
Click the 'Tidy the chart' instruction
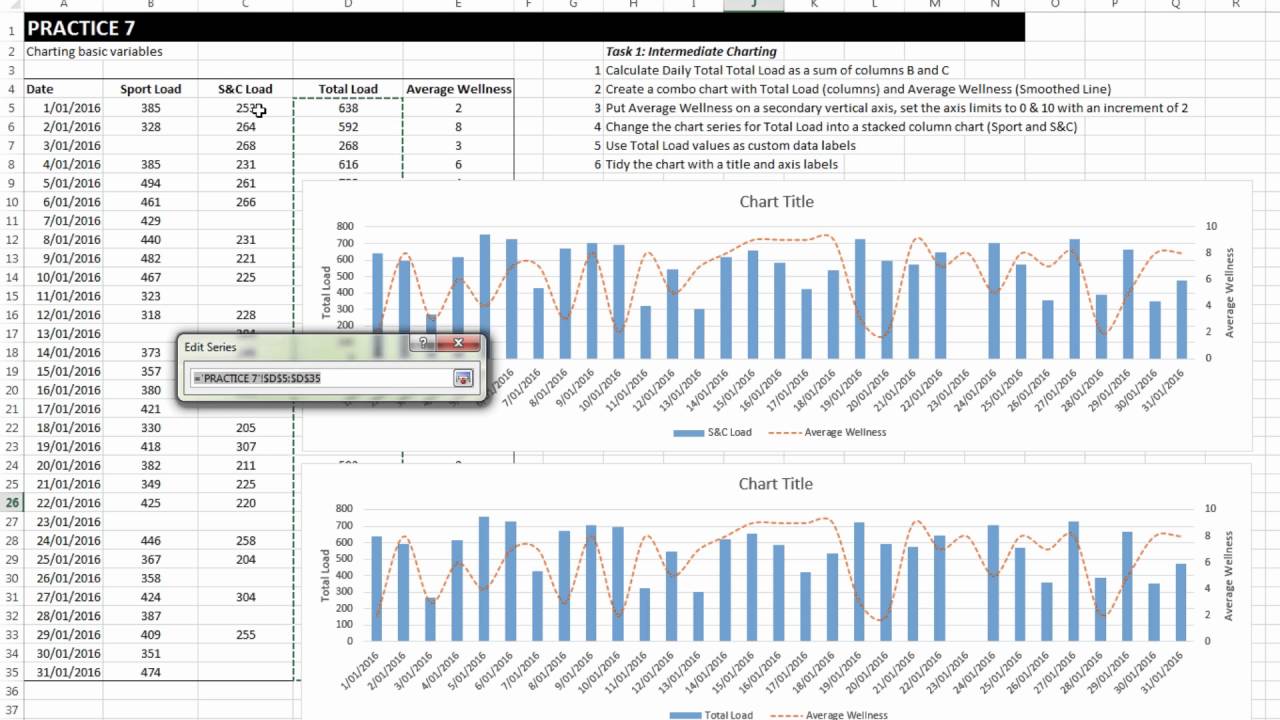pos(721,164)
